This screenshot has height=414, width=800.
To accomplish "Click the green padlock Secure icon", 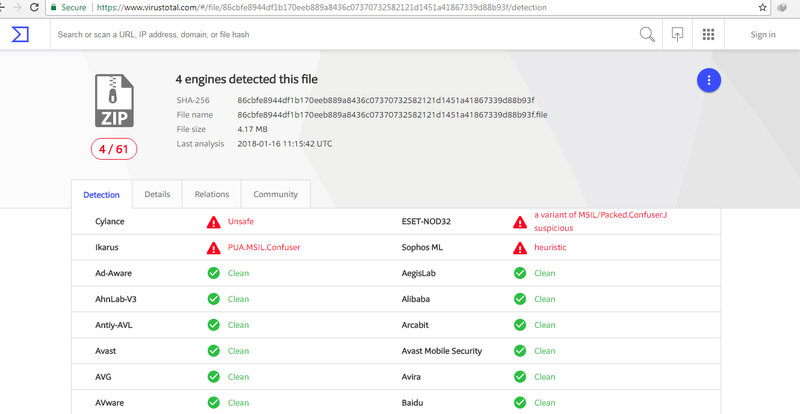I will click(x=53, y=7).
